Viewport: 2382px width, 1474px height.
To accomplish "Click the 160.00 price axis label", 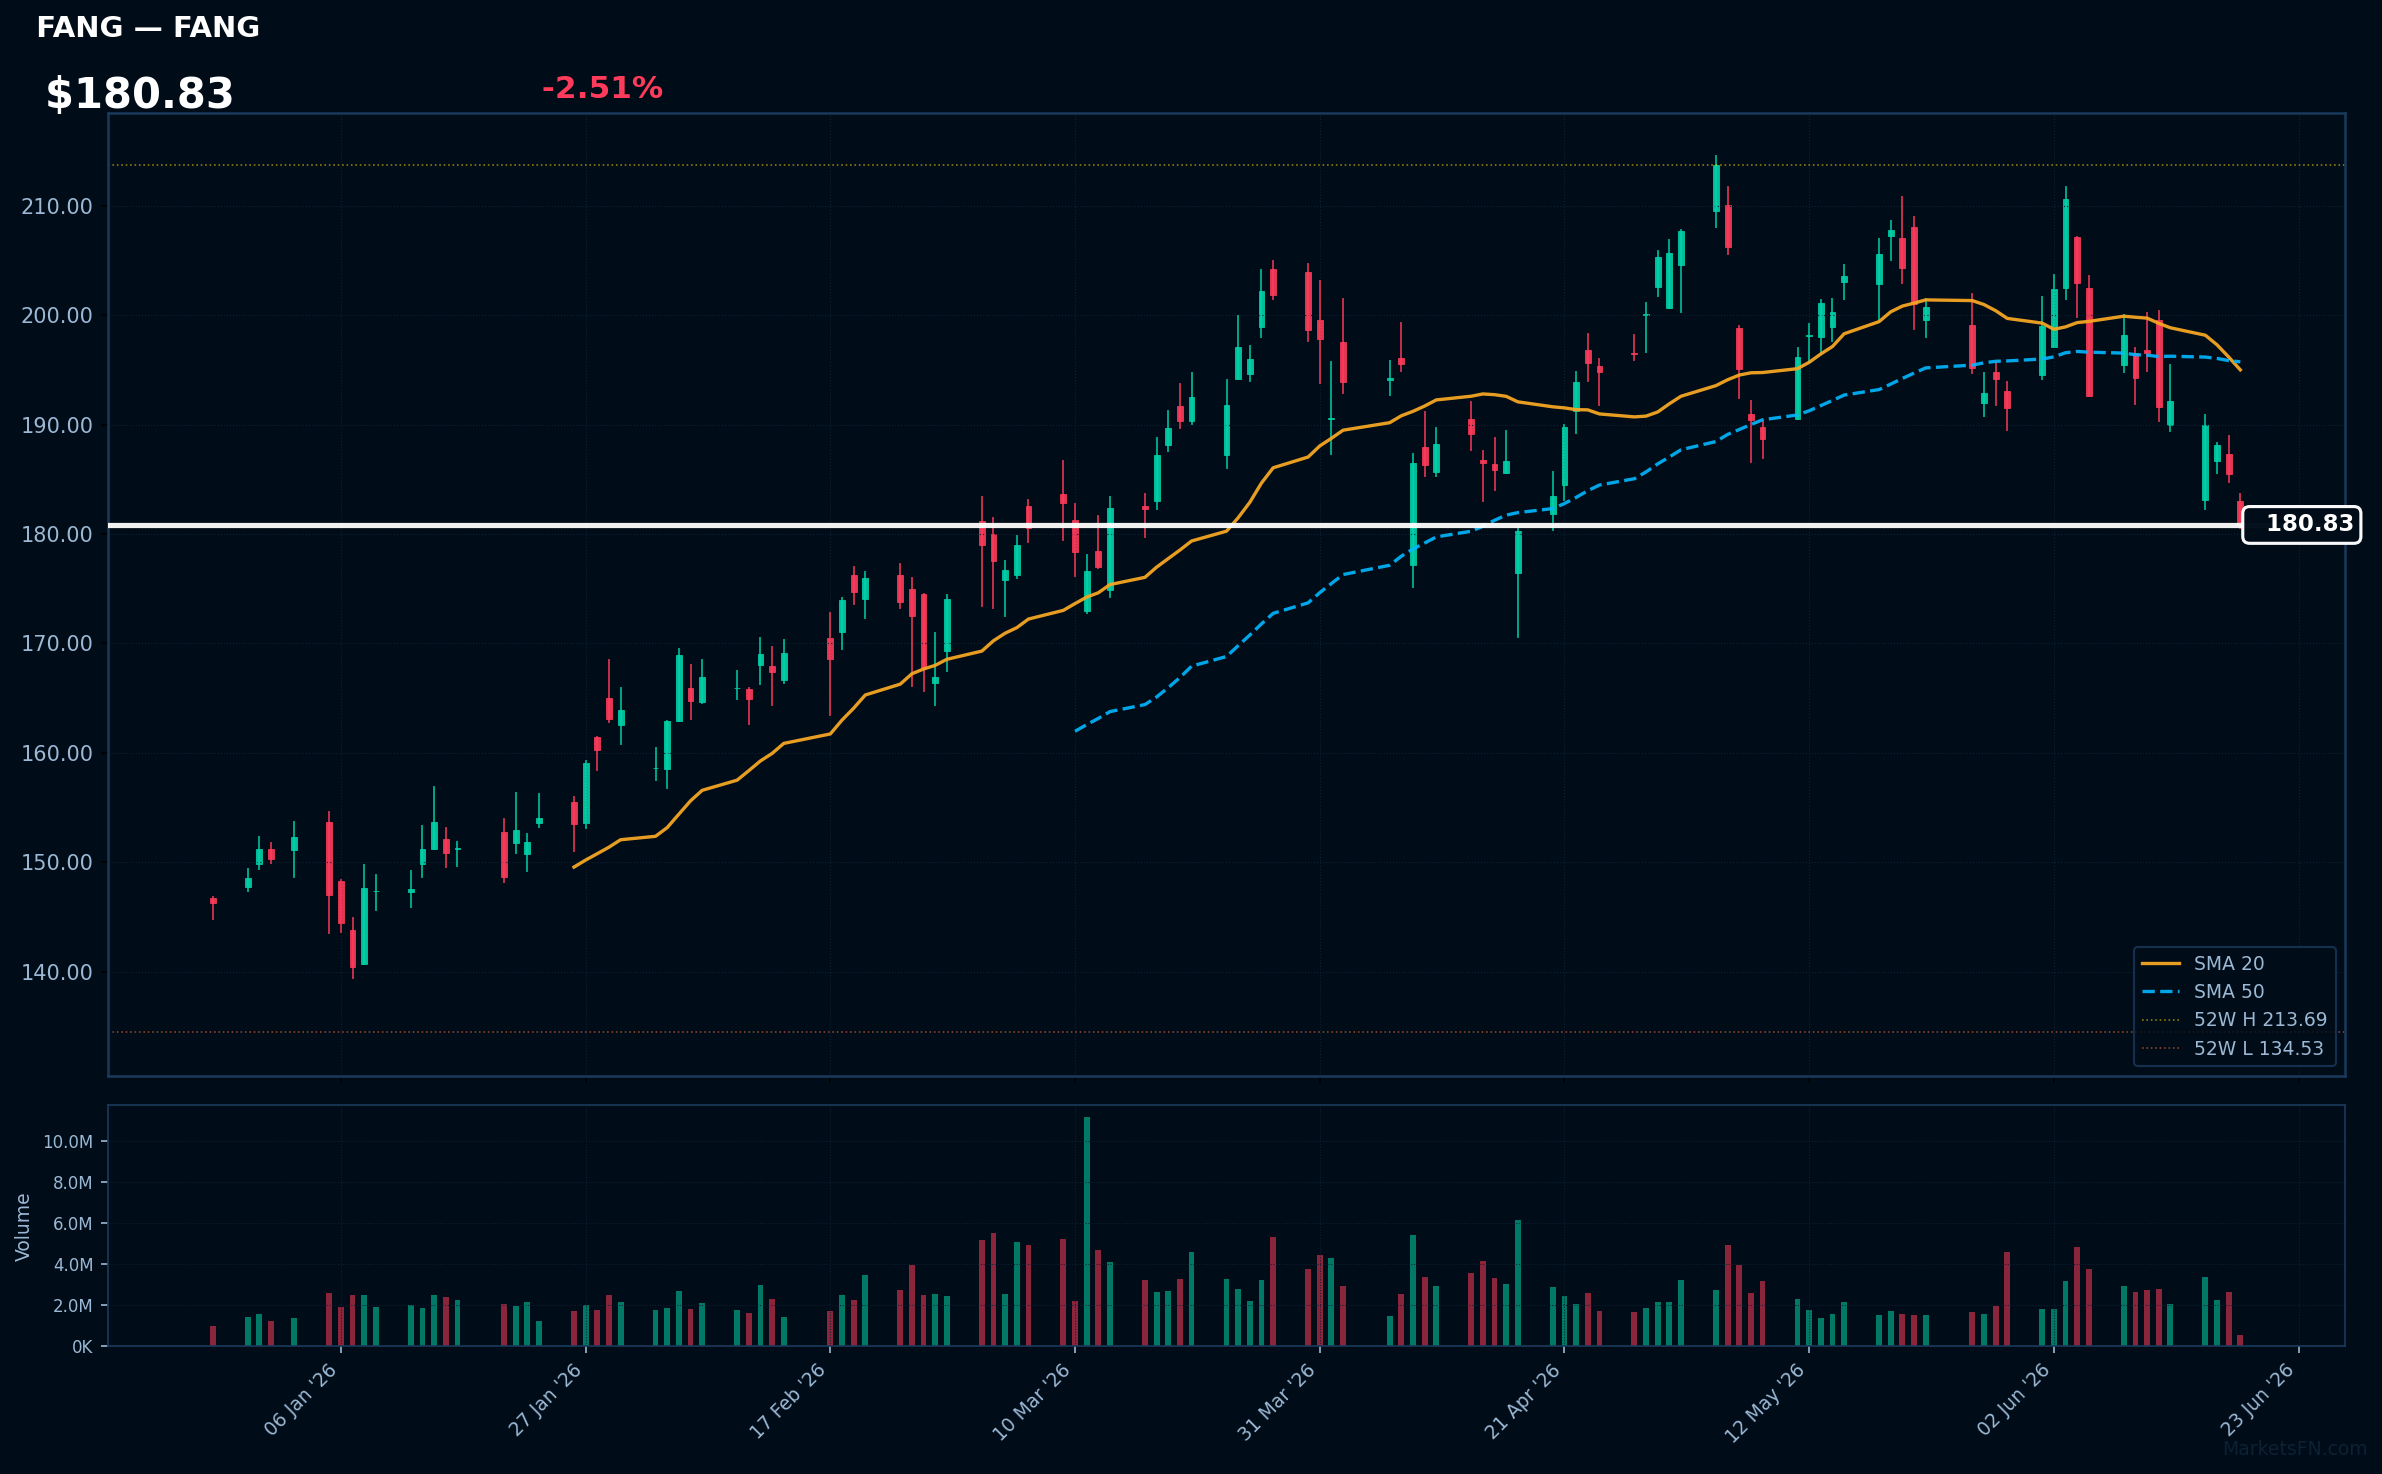I will [x=57, y=753].
